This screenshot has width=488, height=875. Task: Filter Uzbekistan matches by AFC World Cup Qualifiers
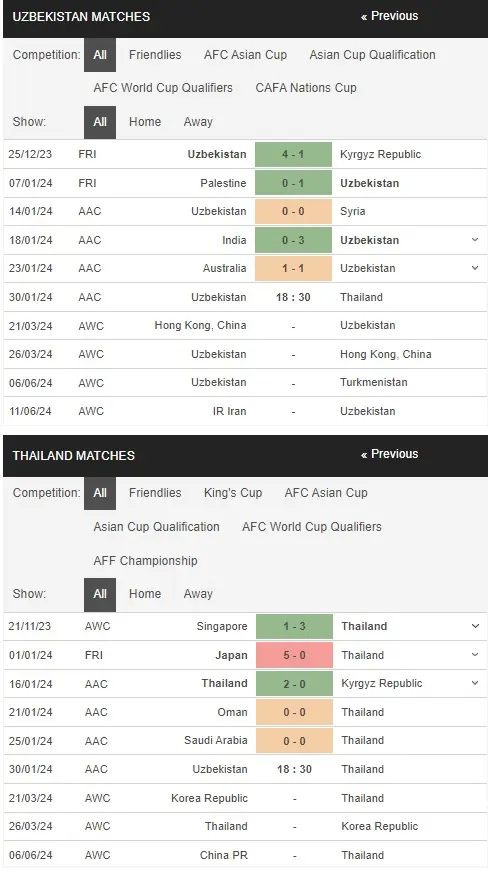pos(162,88)
